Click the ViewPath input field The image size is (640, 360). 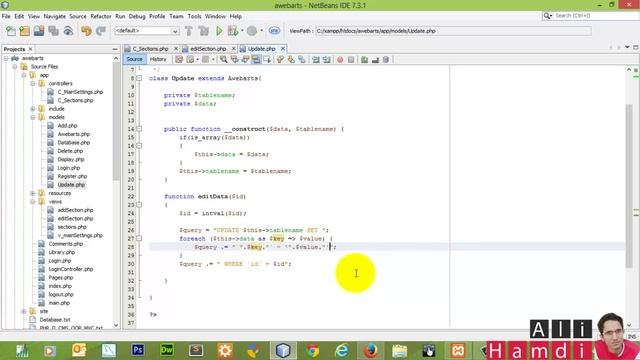point(453,31)
